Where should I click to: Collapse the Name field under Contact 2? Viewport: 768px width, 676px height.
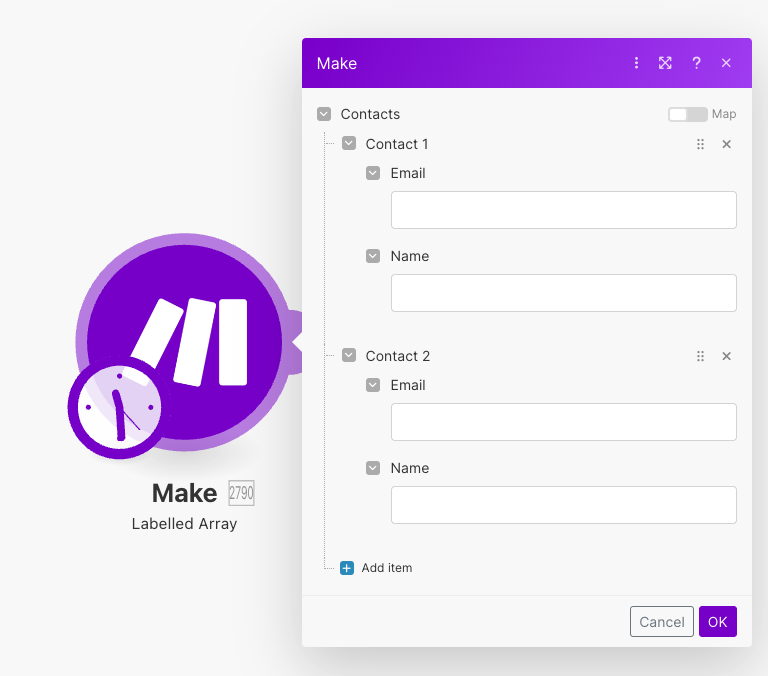pos(373,467)
